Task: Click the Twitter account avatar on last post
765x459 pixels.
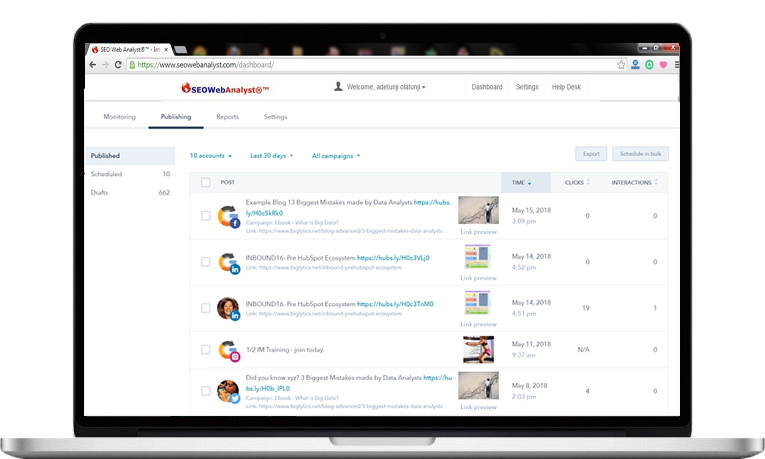Action: coord(229,392)
